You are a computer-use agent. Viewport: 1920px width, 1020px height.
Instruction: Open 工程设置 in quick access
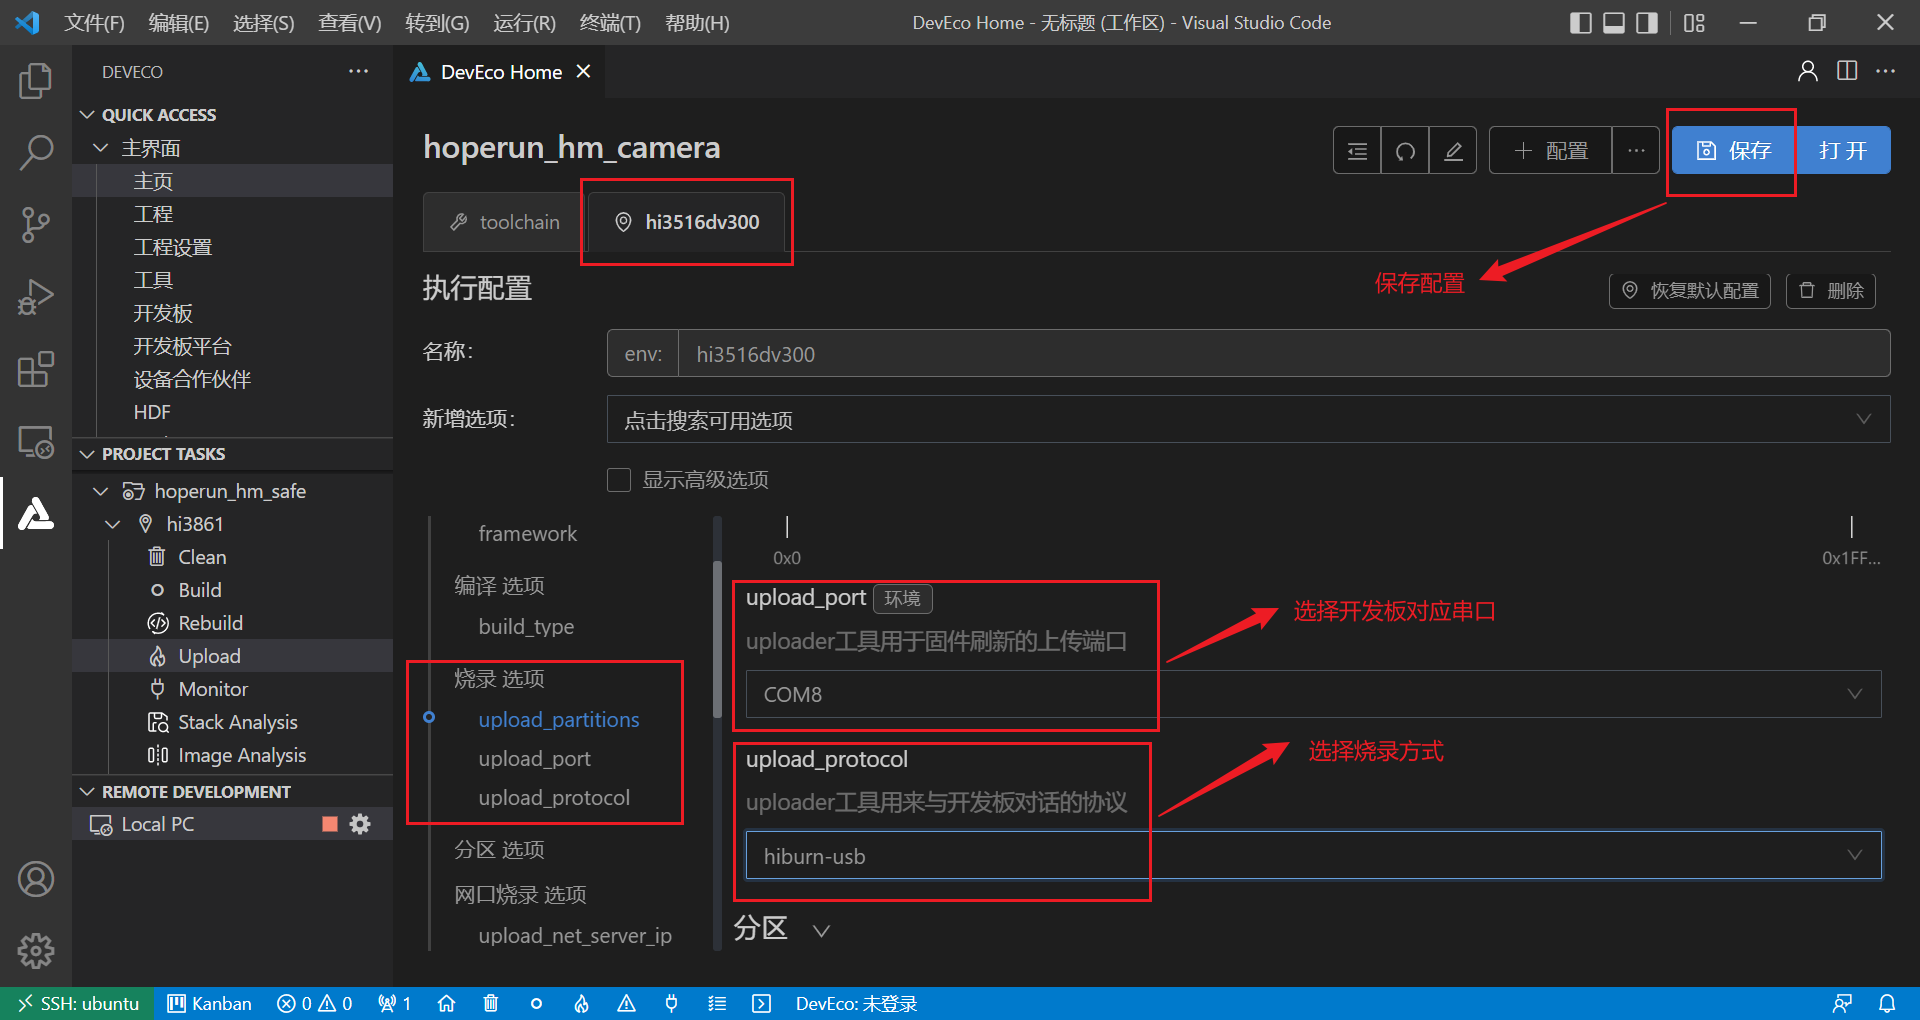click(173, 247)
